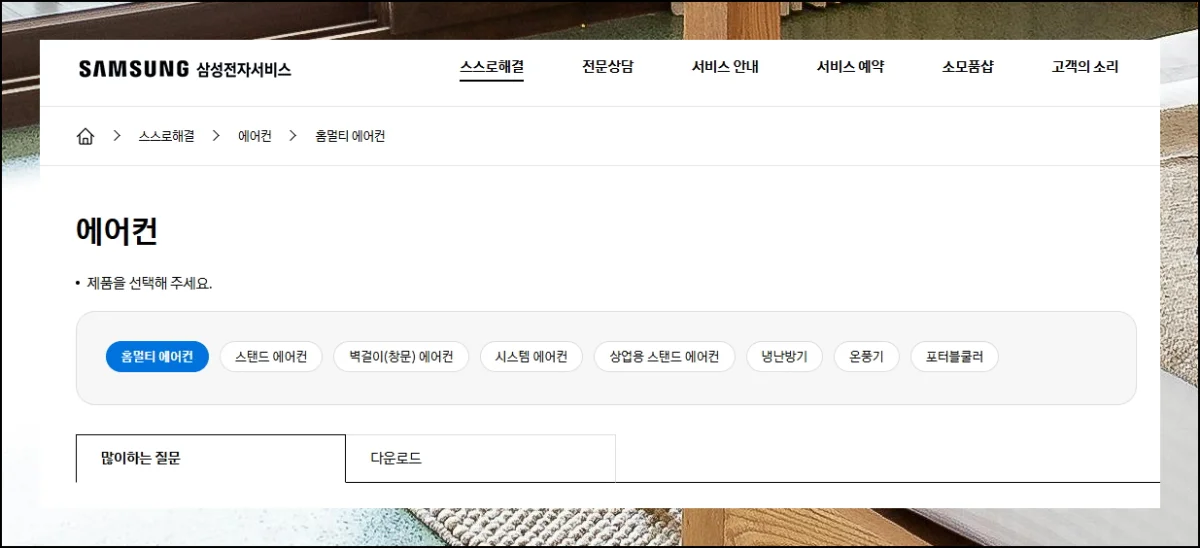Switch to the 다운로드 tab
Screen dimensions: 1200x548
[480, 459]
